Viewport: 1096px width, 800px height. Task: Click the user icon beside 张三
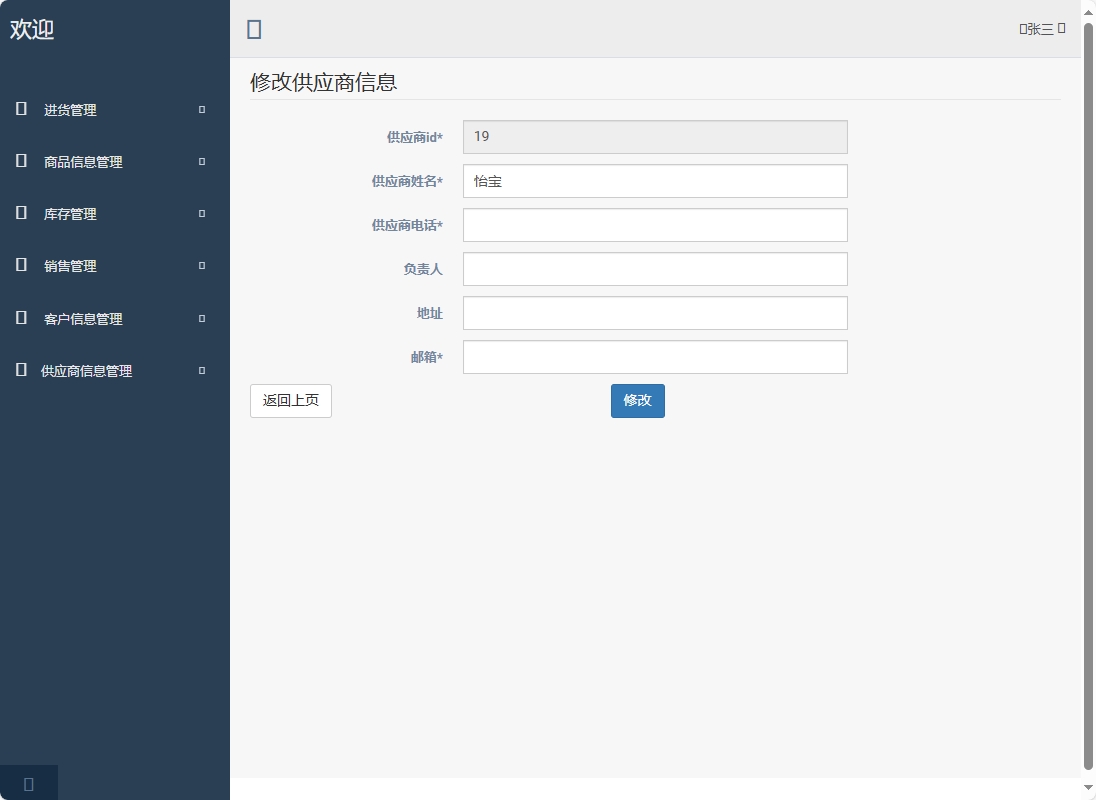pos(1022,29)
